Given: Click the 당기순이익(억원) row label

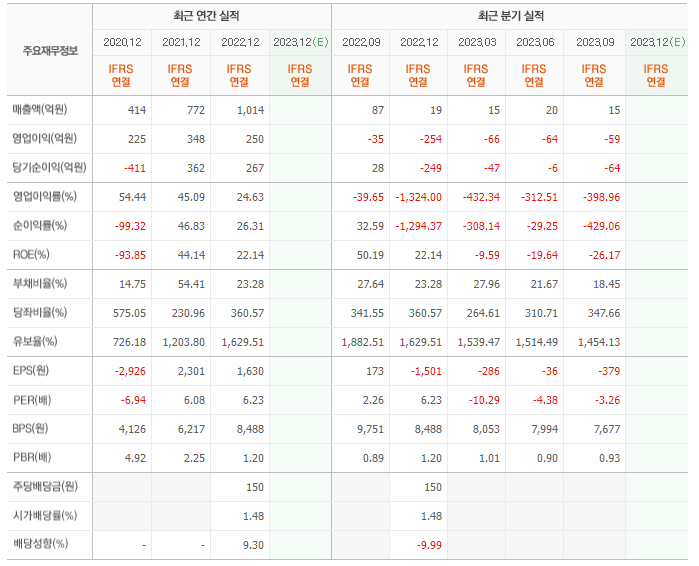Looking at the screenshot, I should (49, 168).
